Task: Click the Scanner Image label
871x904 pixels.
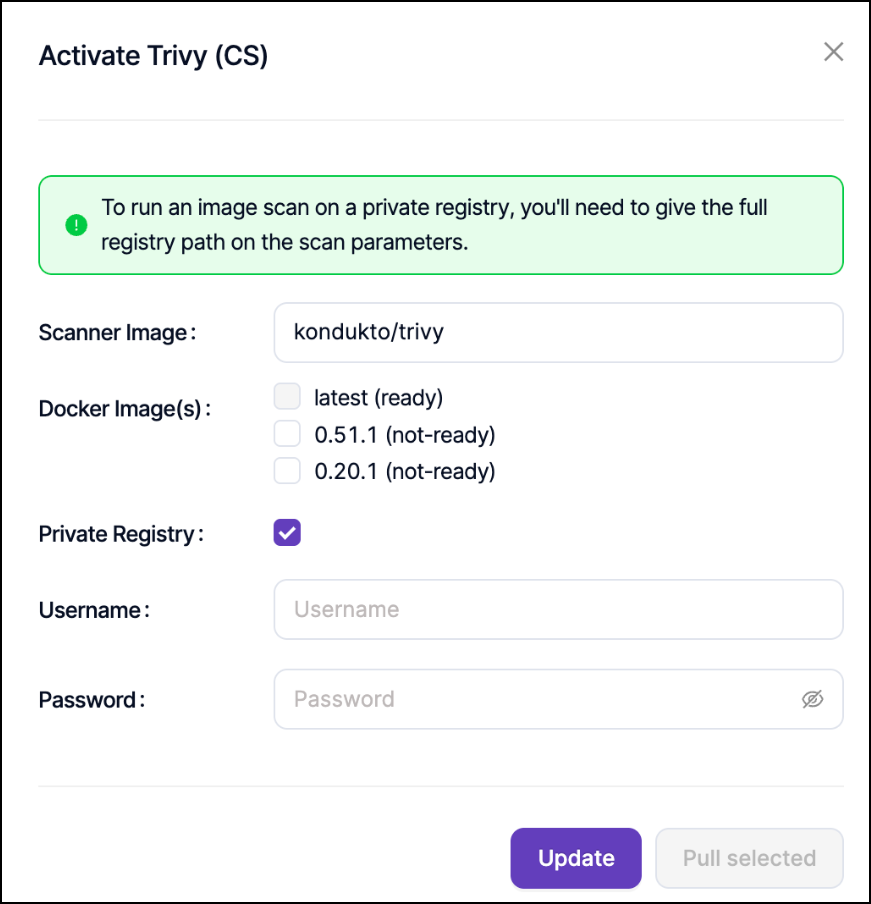Action: [117, 332]
